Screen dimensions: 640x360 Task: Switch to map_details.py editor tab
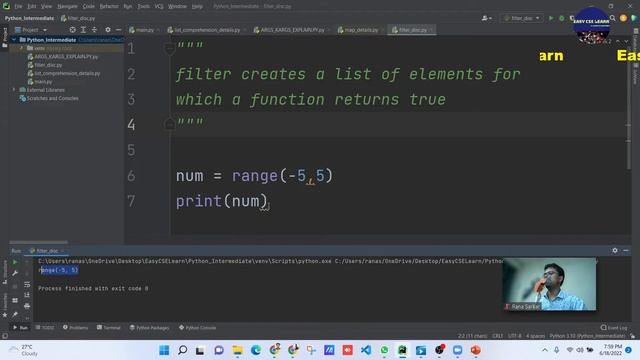tap(360, 30)
